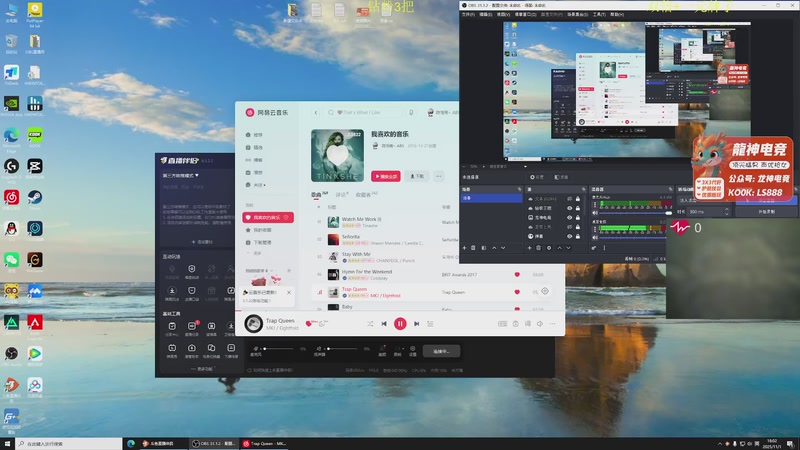The width and height of the screenshot is (800, 450).
Task: Open Trap Queen spinning album disc in player bar
Action: pos(254,323)
